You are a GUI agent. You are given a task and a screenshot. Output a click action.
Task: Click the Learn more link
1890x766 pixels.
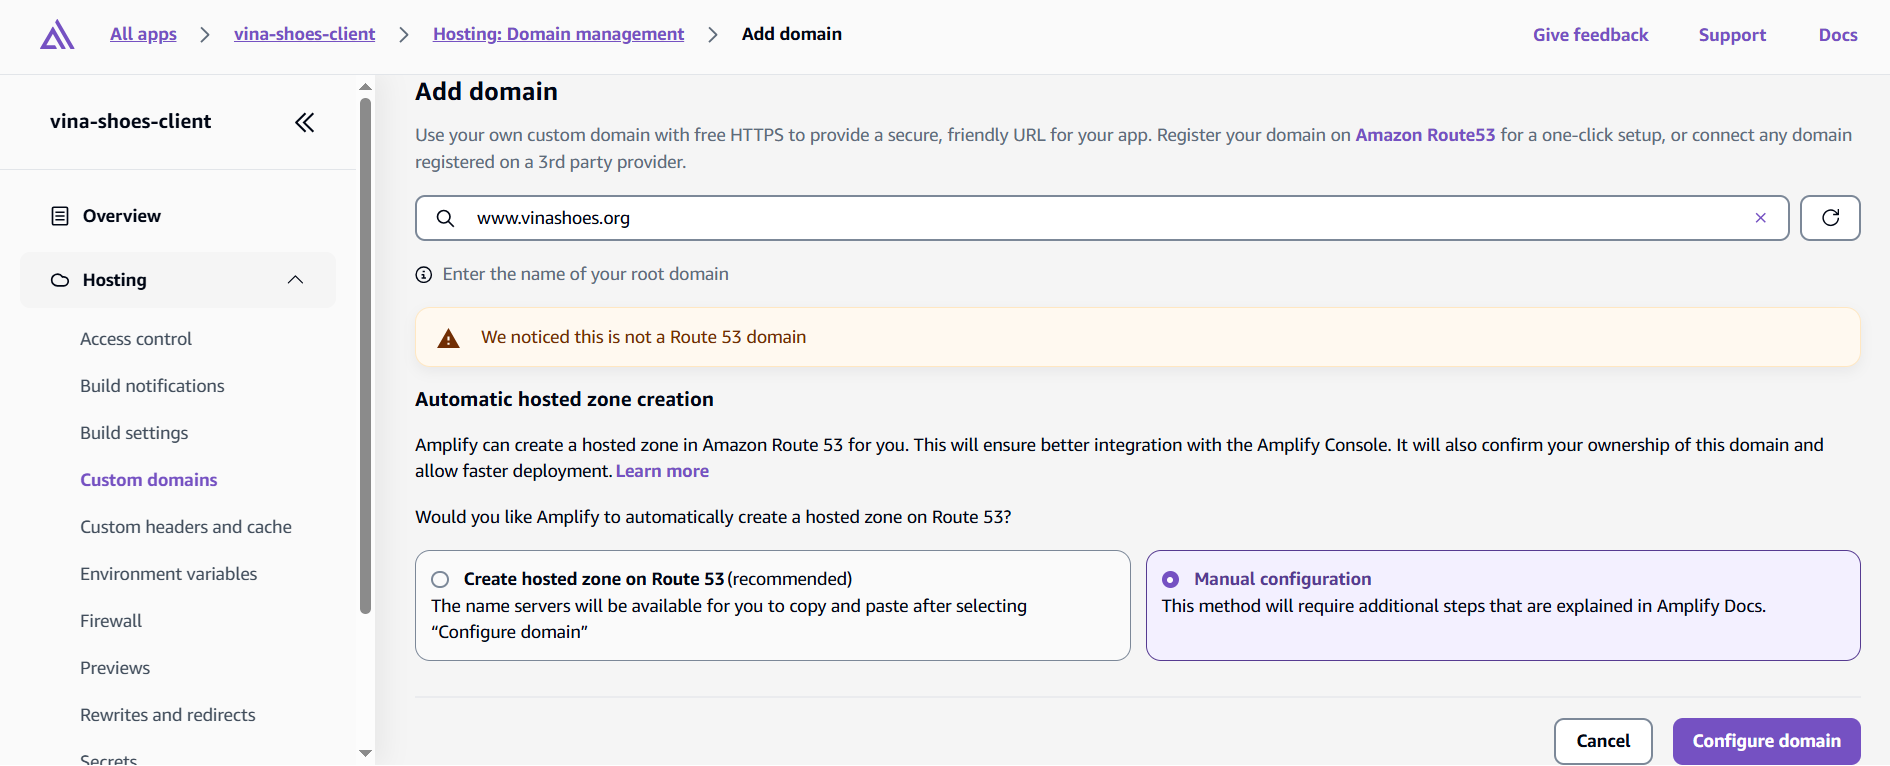662,471
